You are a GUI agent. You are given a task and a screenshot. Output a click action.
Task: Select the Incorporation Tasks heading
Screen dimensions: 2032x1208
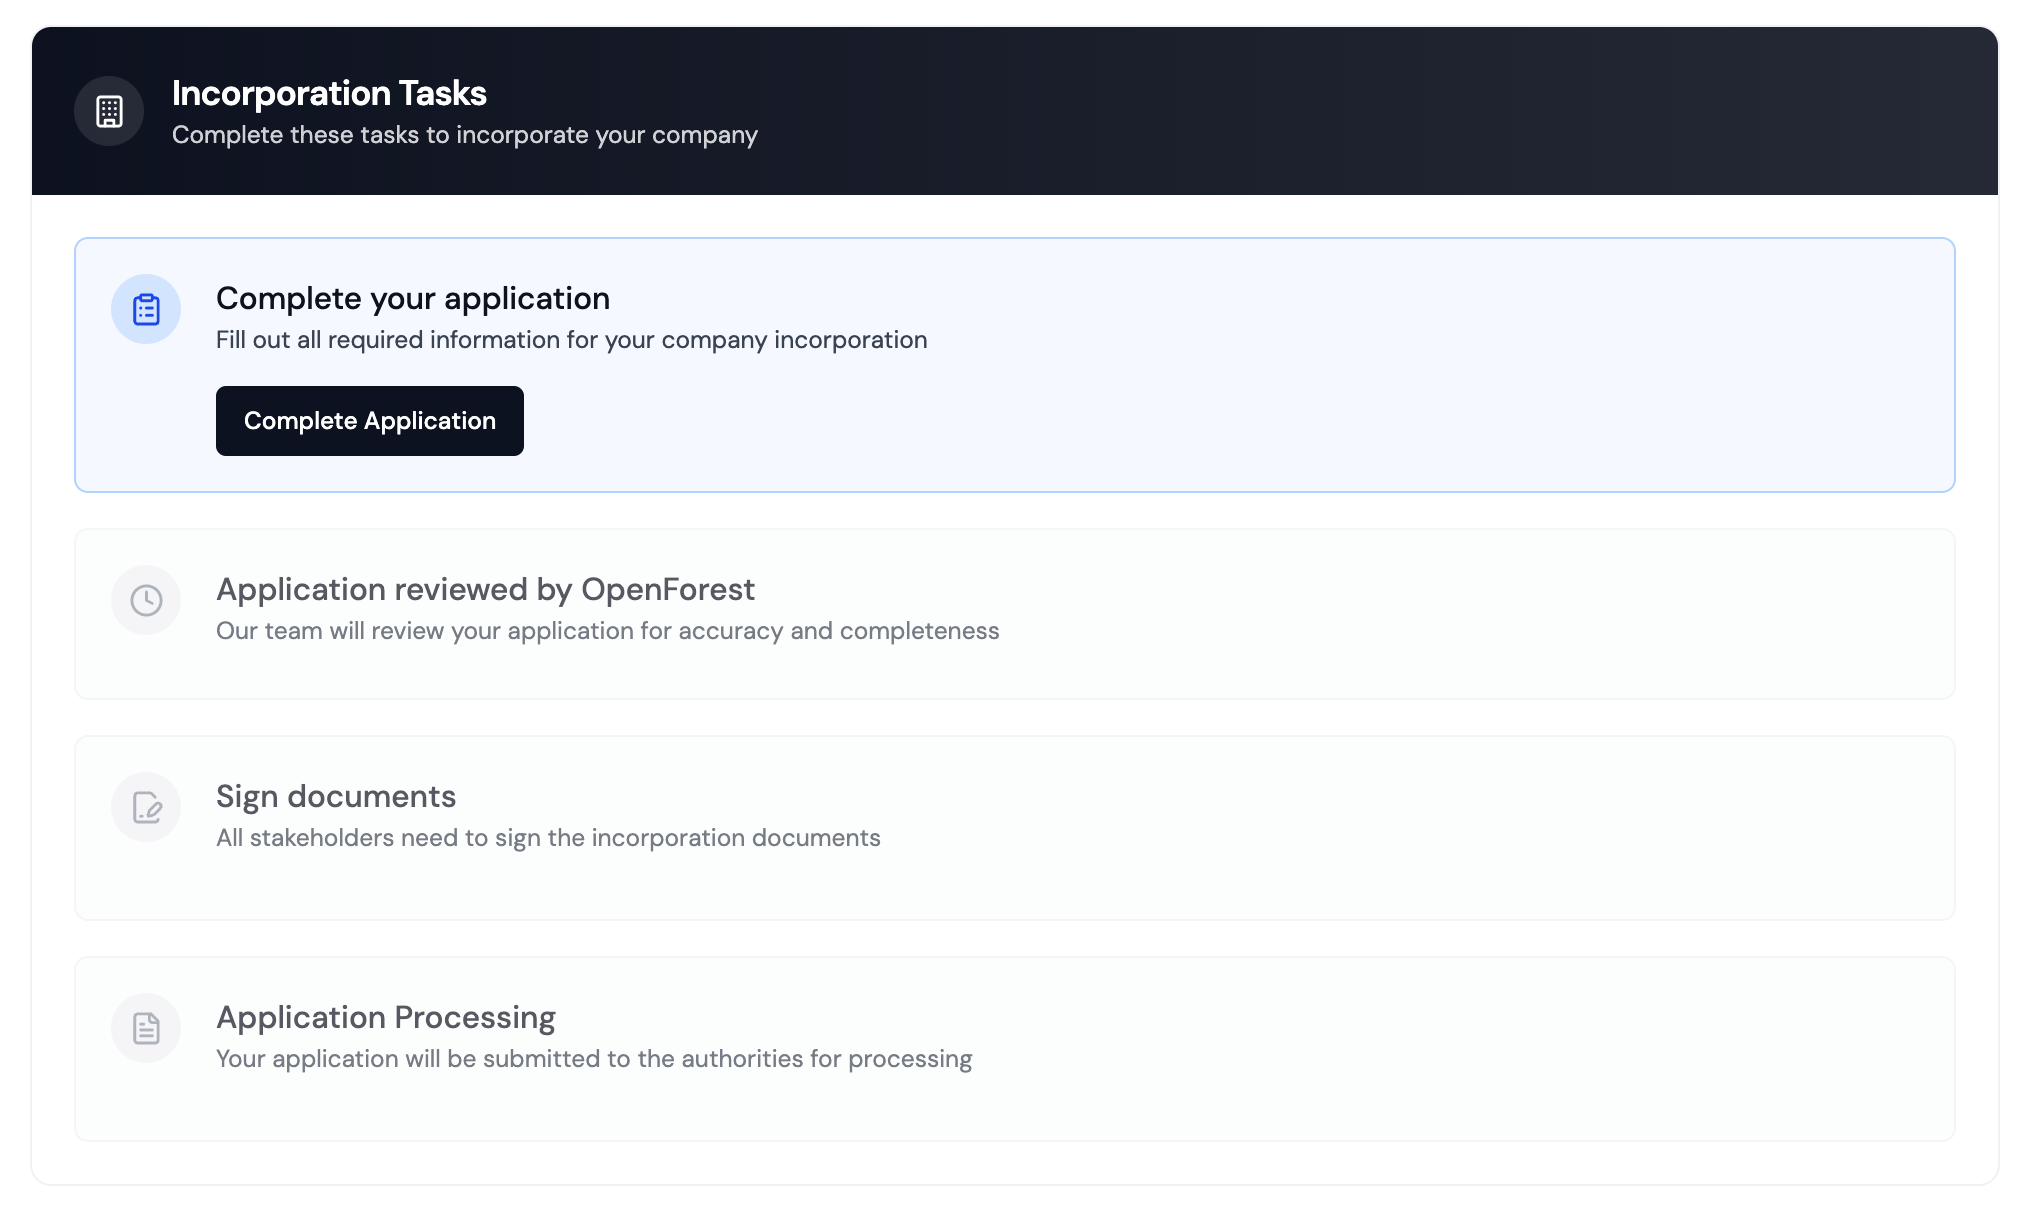[329, 93]
